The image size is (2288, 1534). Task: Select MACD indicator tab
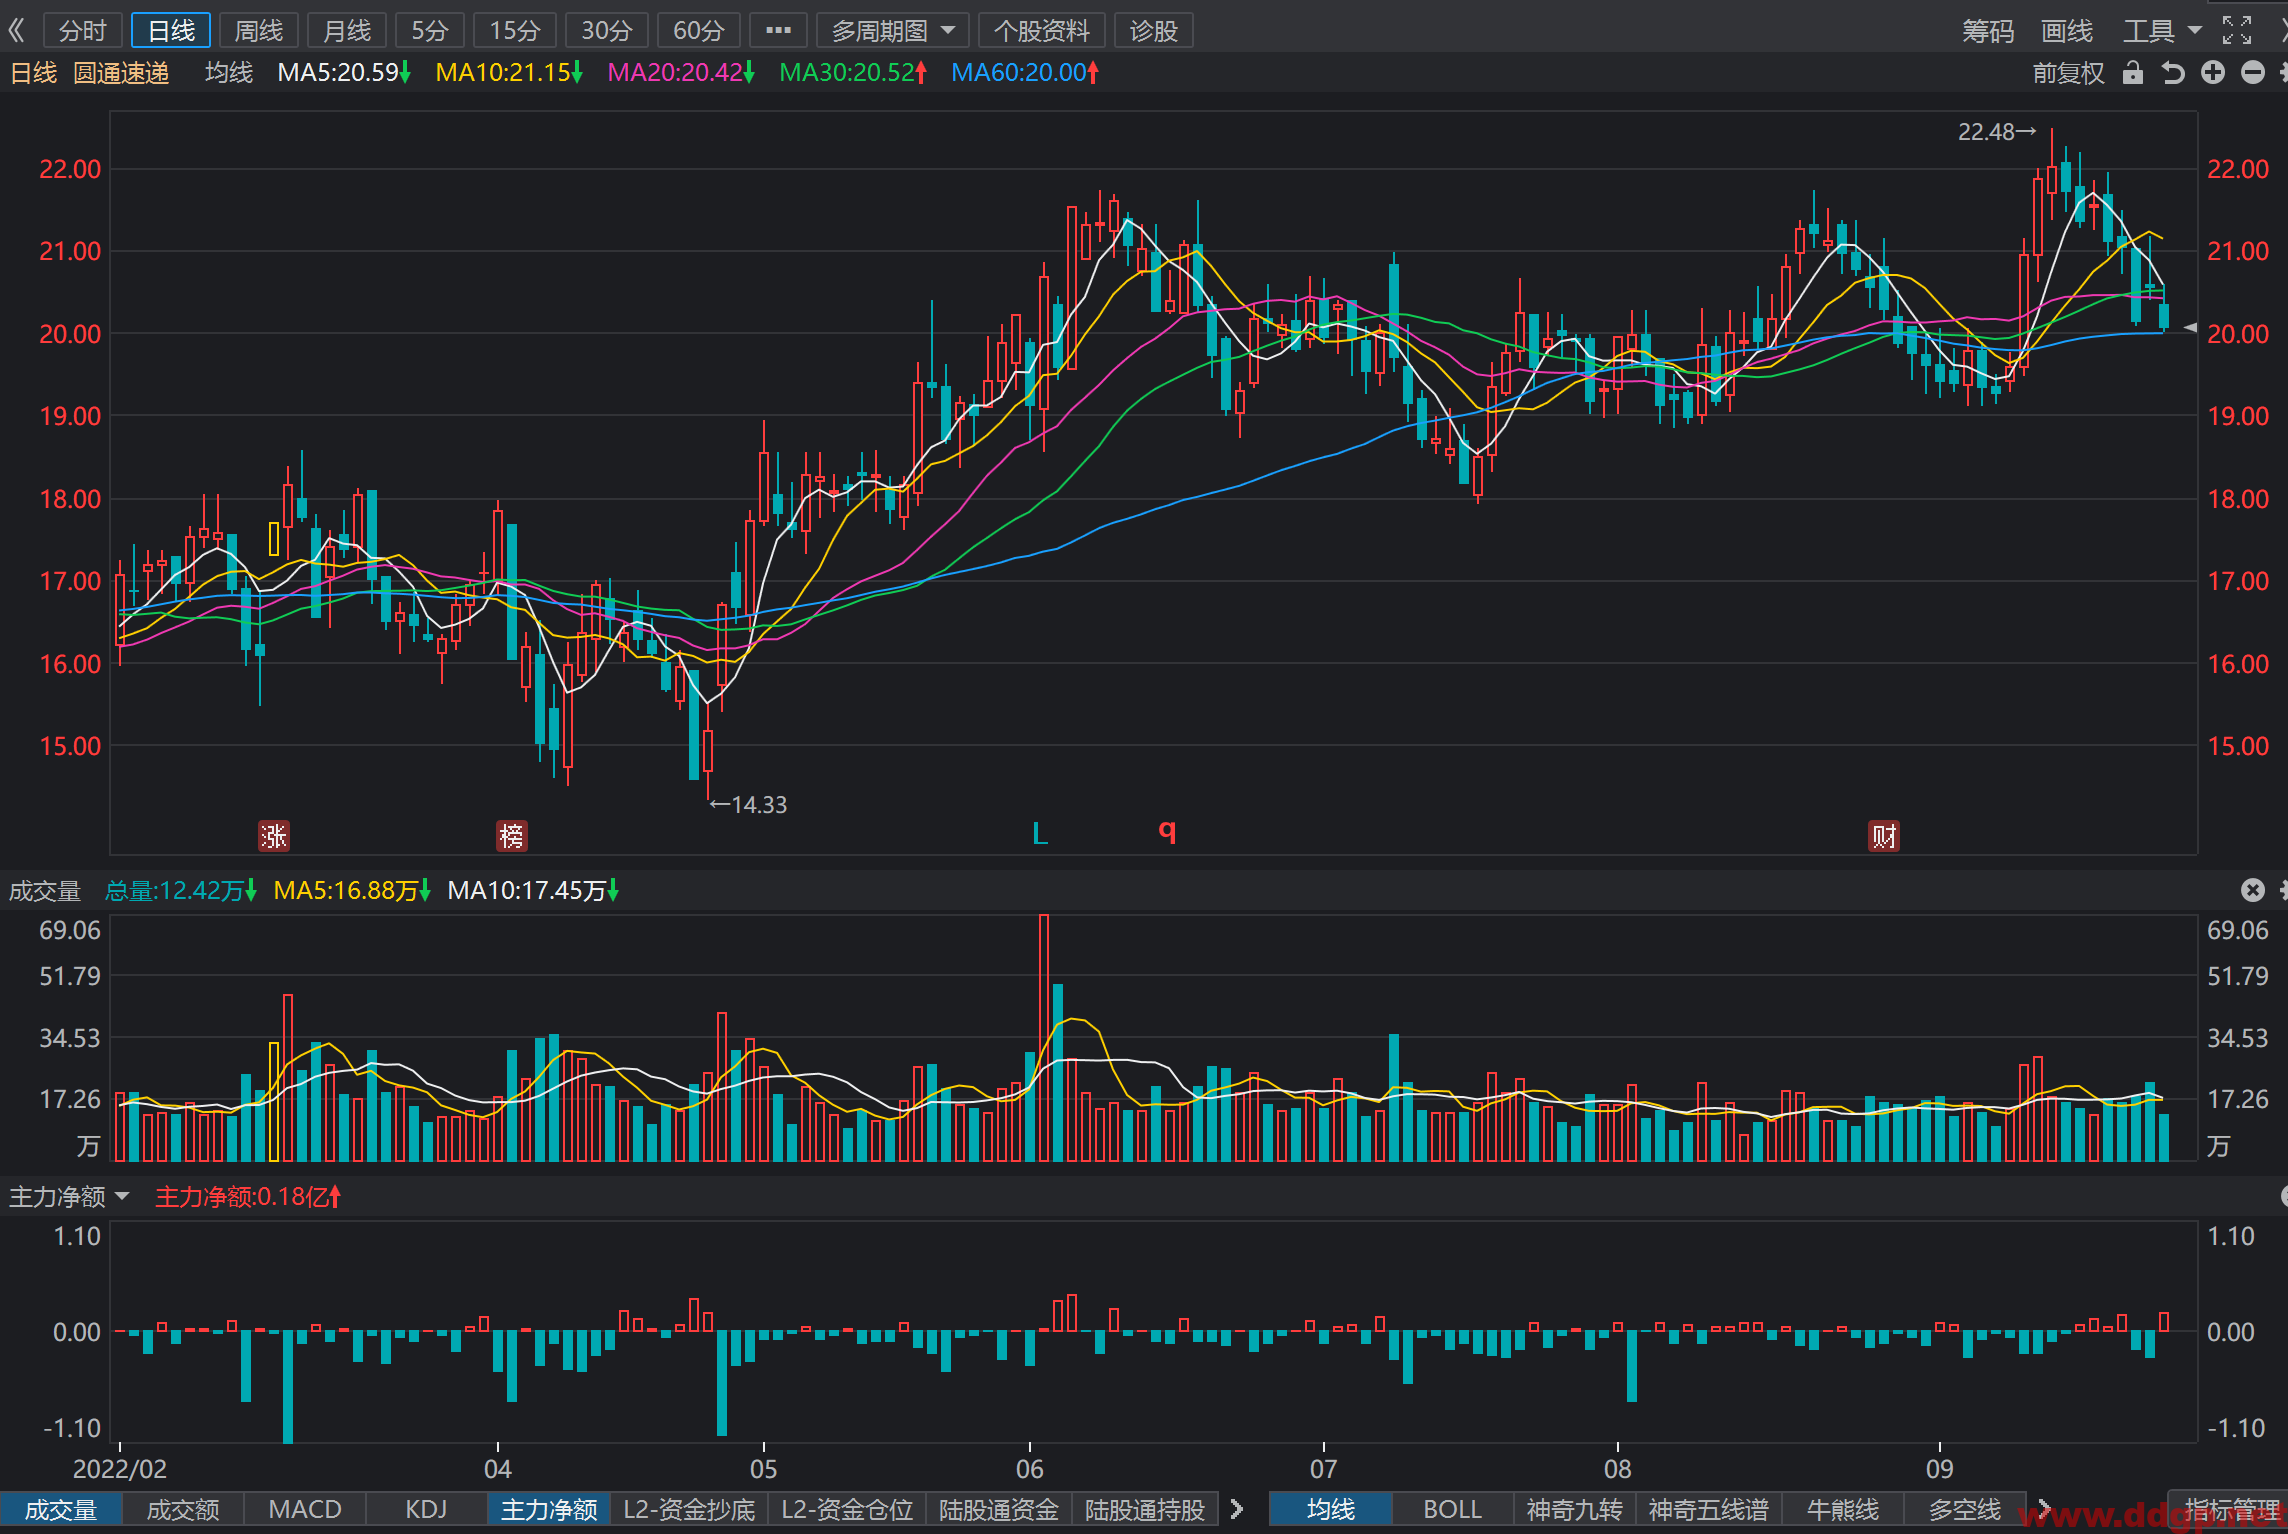coord(305,1509)
